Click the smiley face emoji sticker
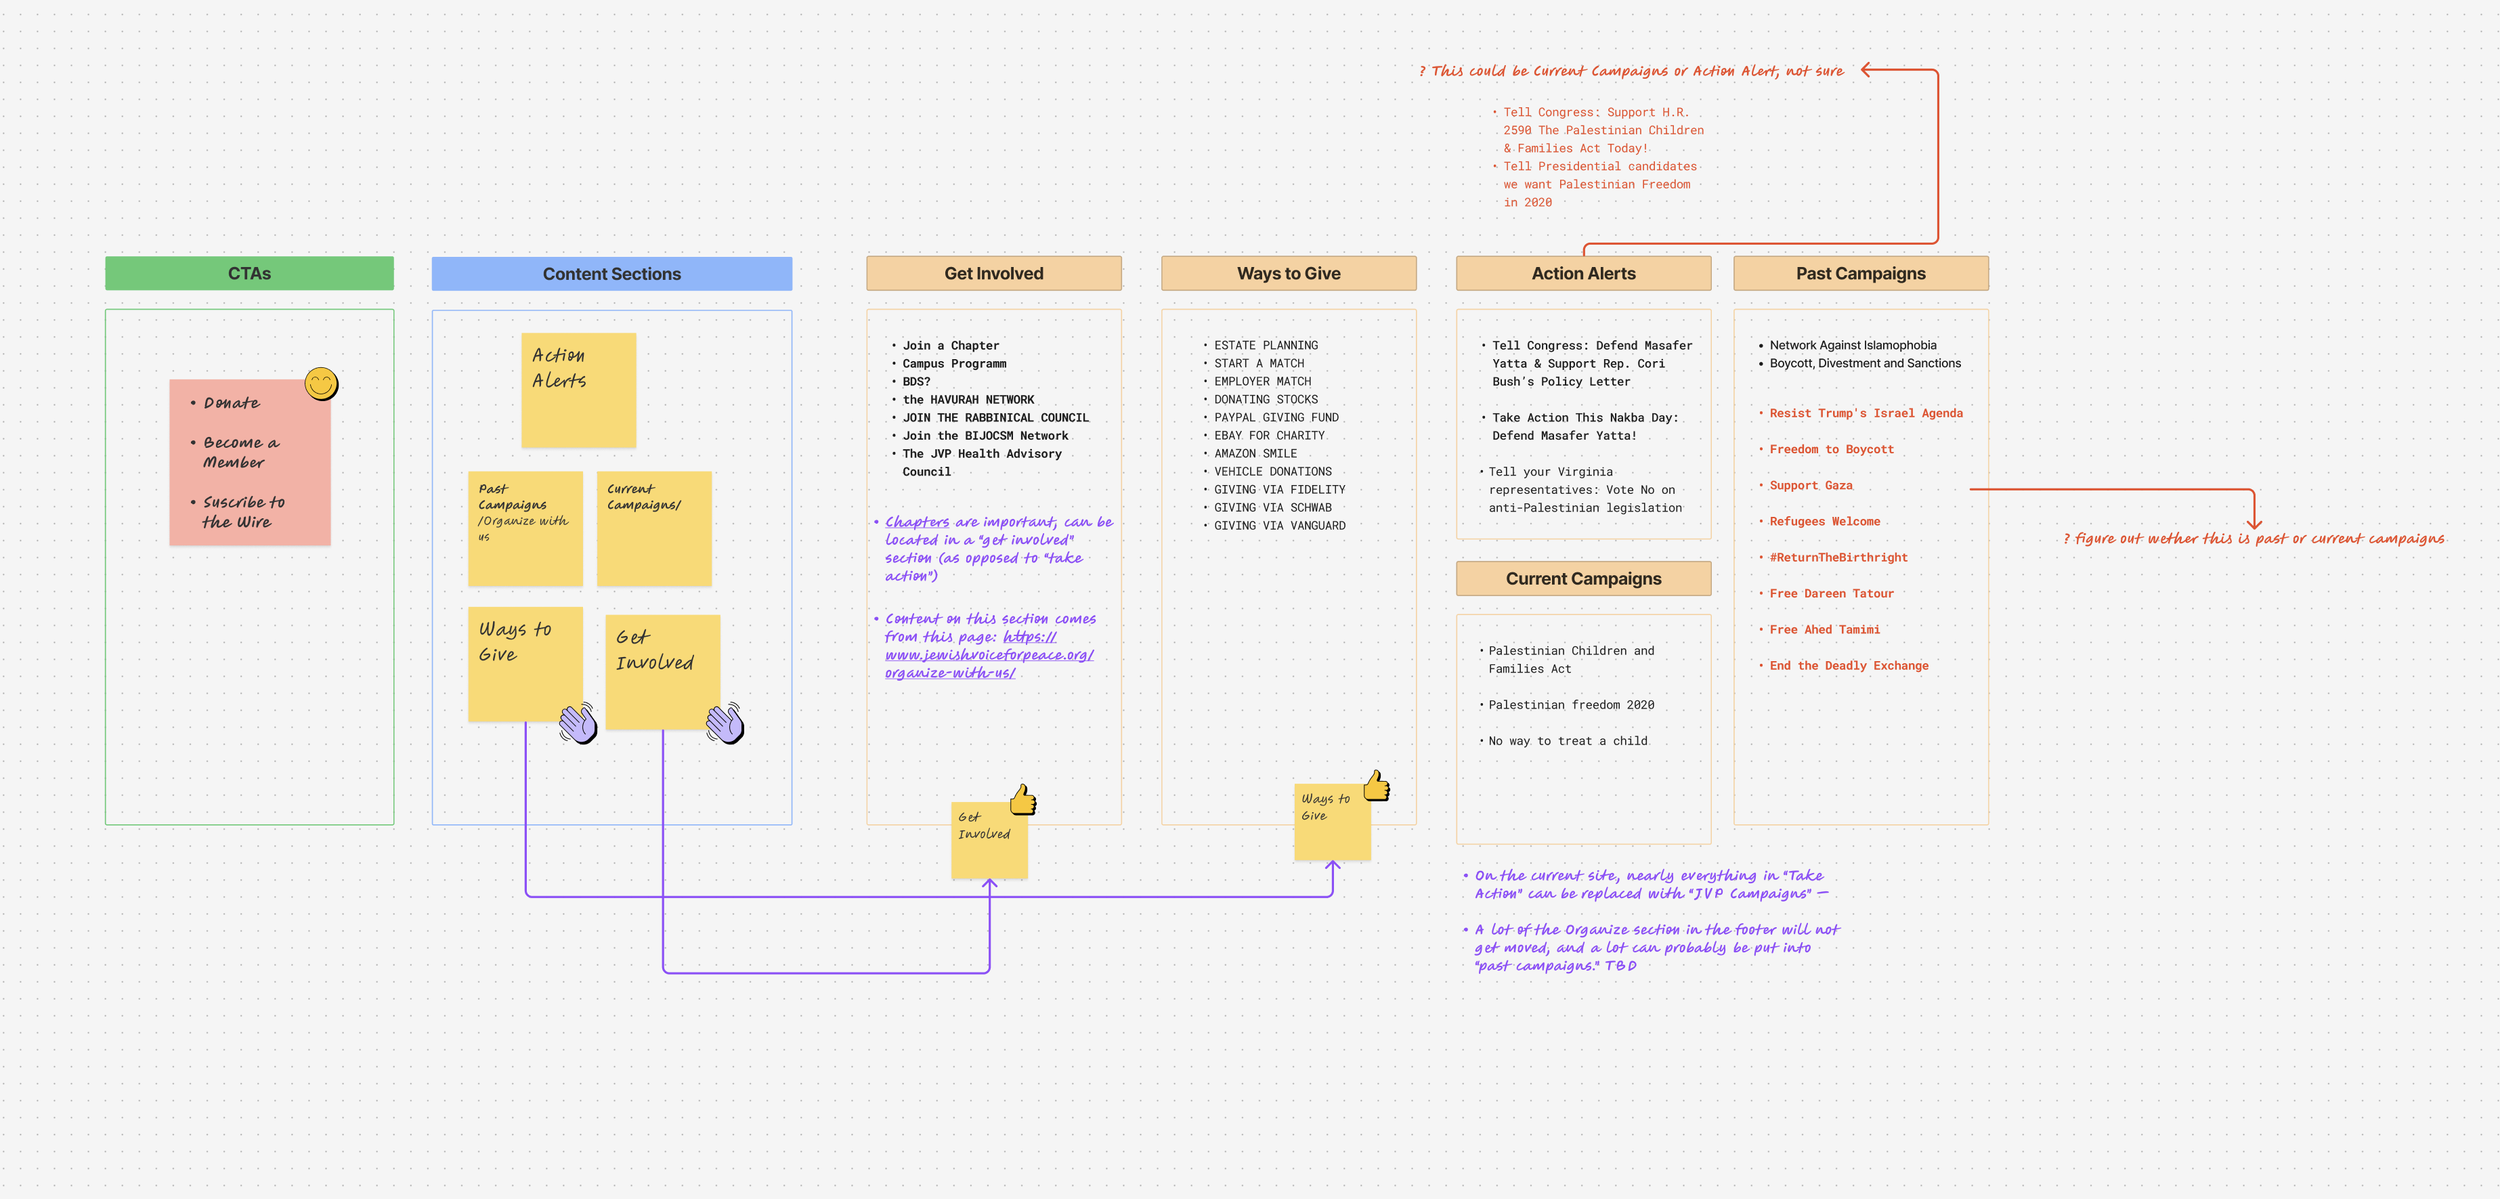This screenshot has width=2500, height=1199. pos(321,384)
